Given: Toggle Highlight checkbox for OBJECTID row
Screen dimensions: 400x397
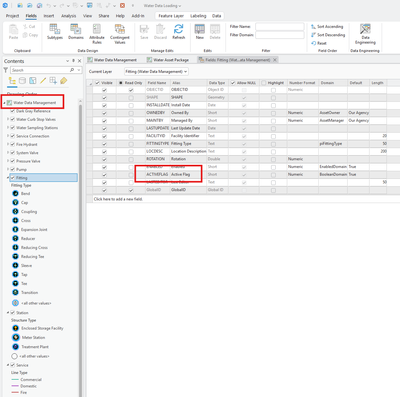Looking at the screenshot, I should 273,90.
